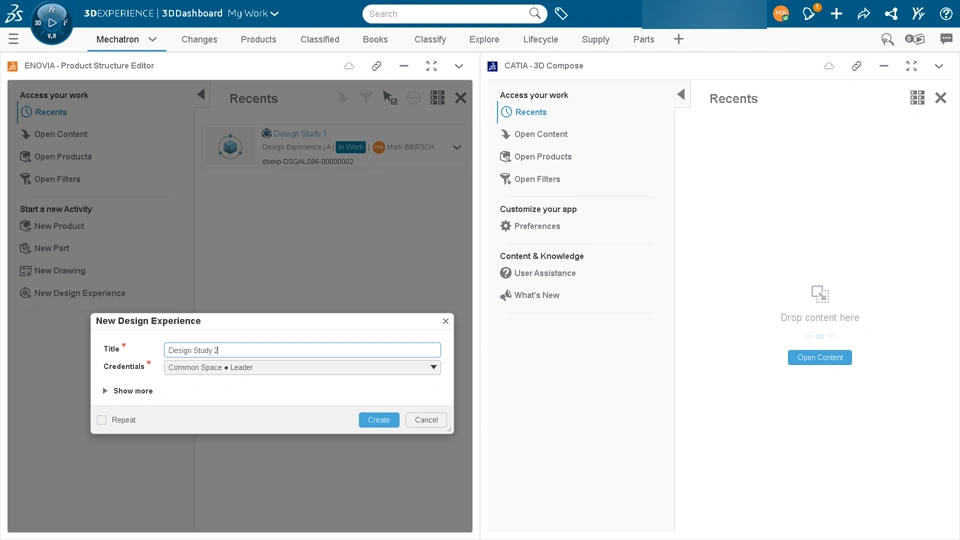Viewport: 960px width, 540px height.
Task: Minimize the CATIA 3D Compose widget
Action: pos(883,66)
